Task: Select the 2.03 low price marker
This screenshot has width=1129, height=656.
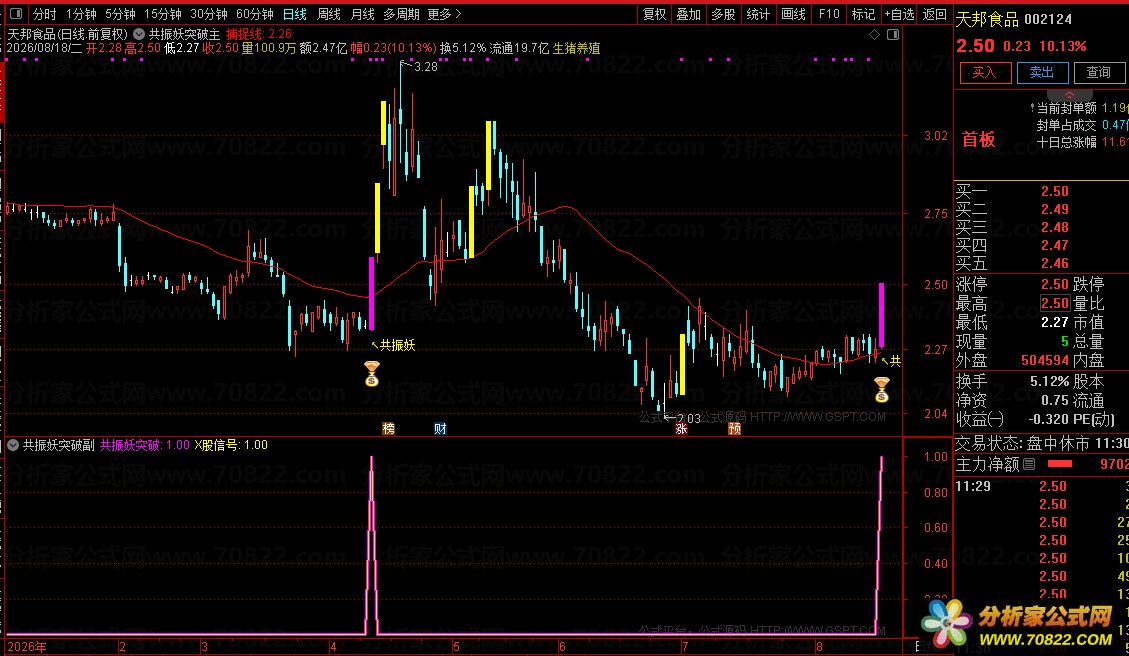Action: tap(688, 418)
